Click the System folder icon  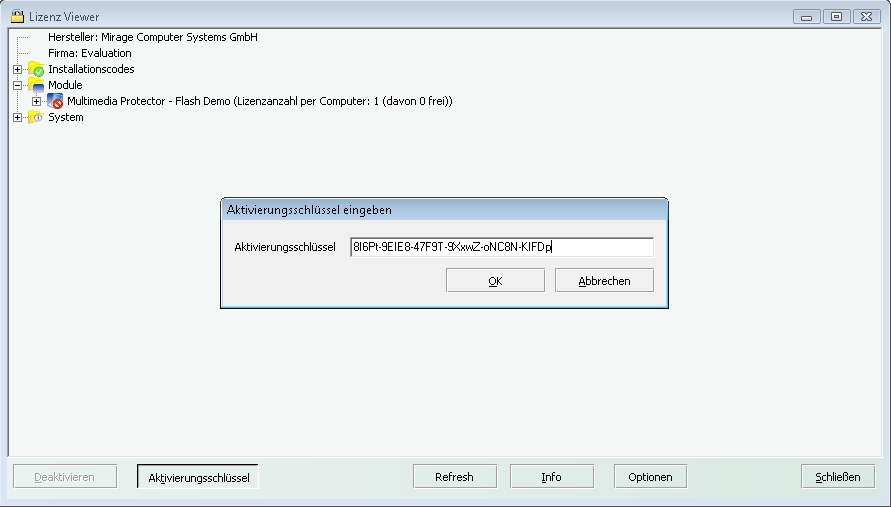36,117
